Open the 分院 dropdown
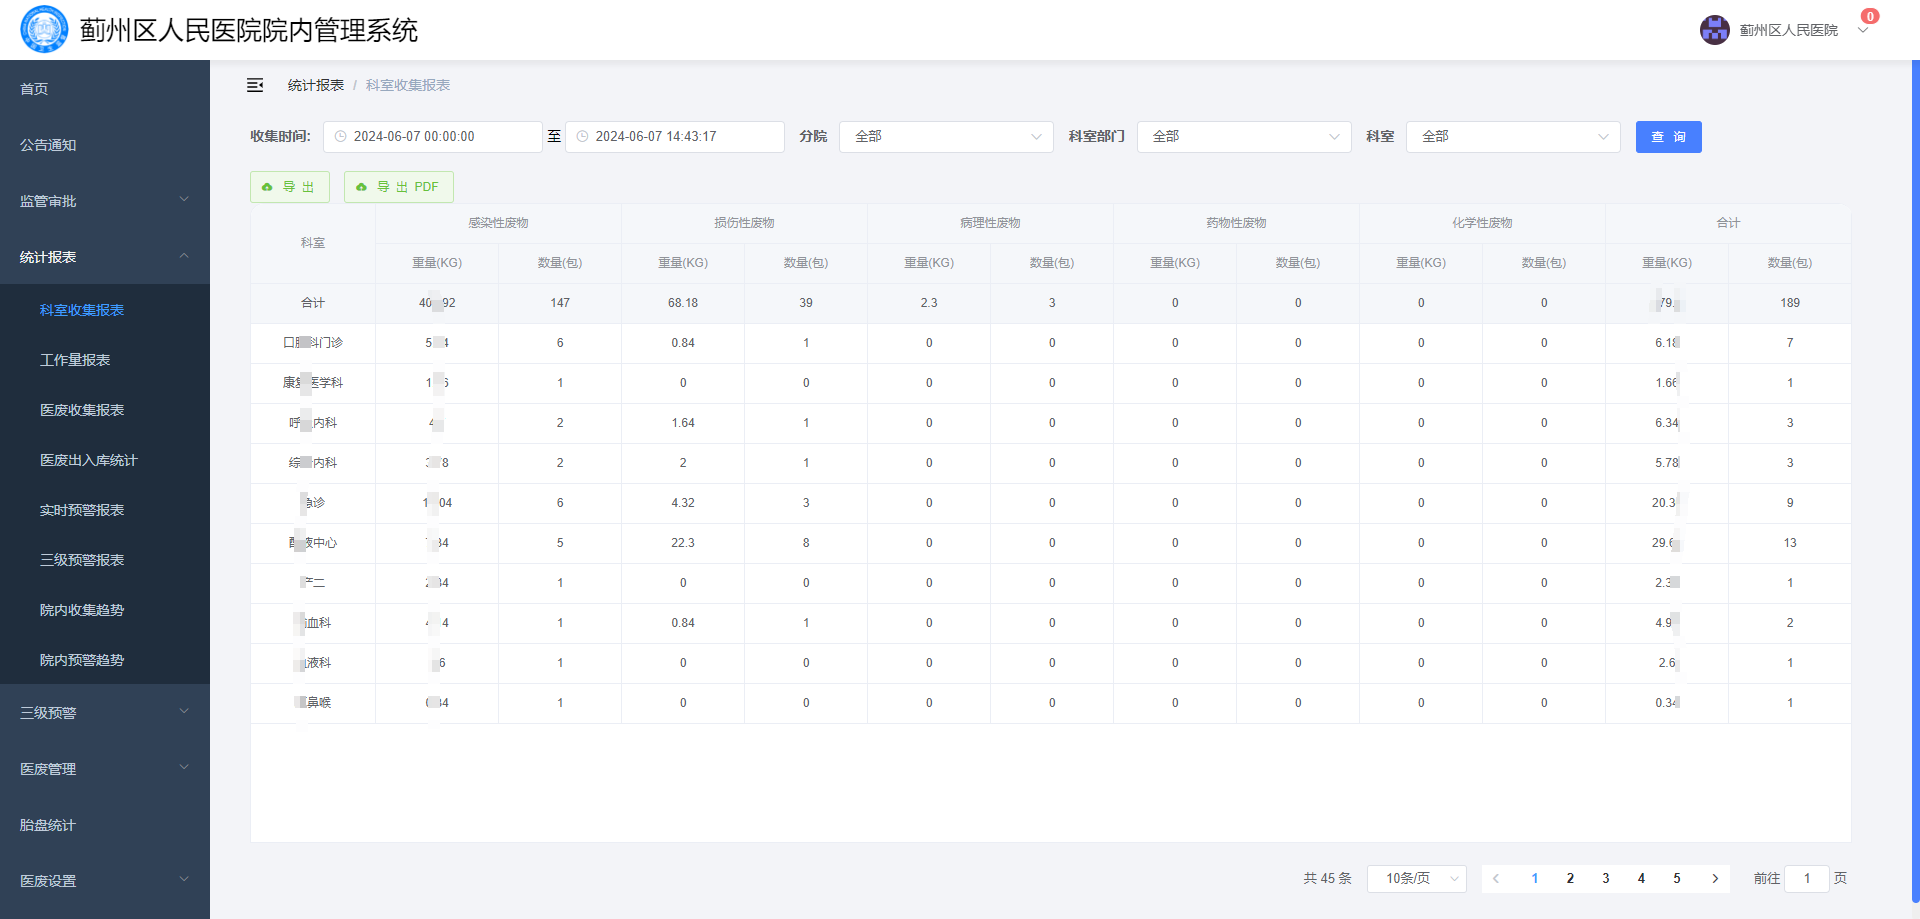1920x919 pixels. pyautogui.click(x=946, y=137)
